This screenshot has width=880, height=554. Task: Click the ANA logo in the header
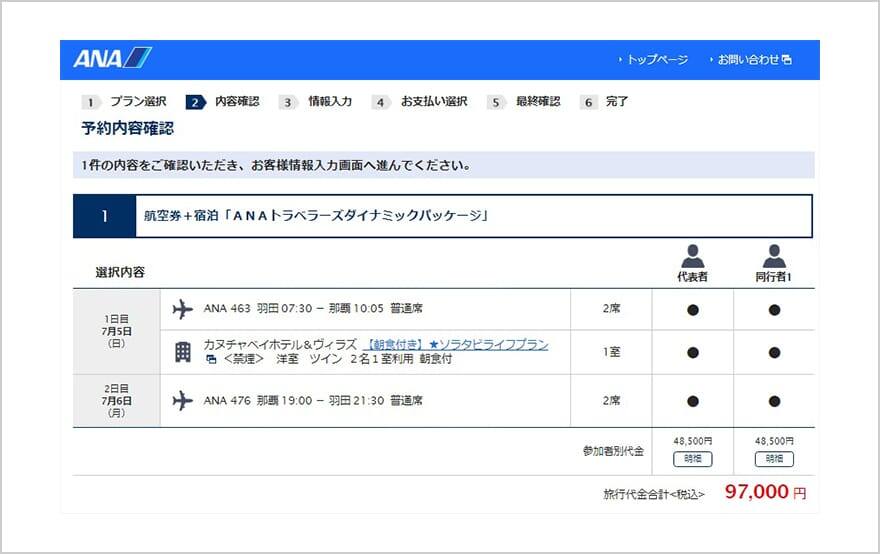click(112, 59)
